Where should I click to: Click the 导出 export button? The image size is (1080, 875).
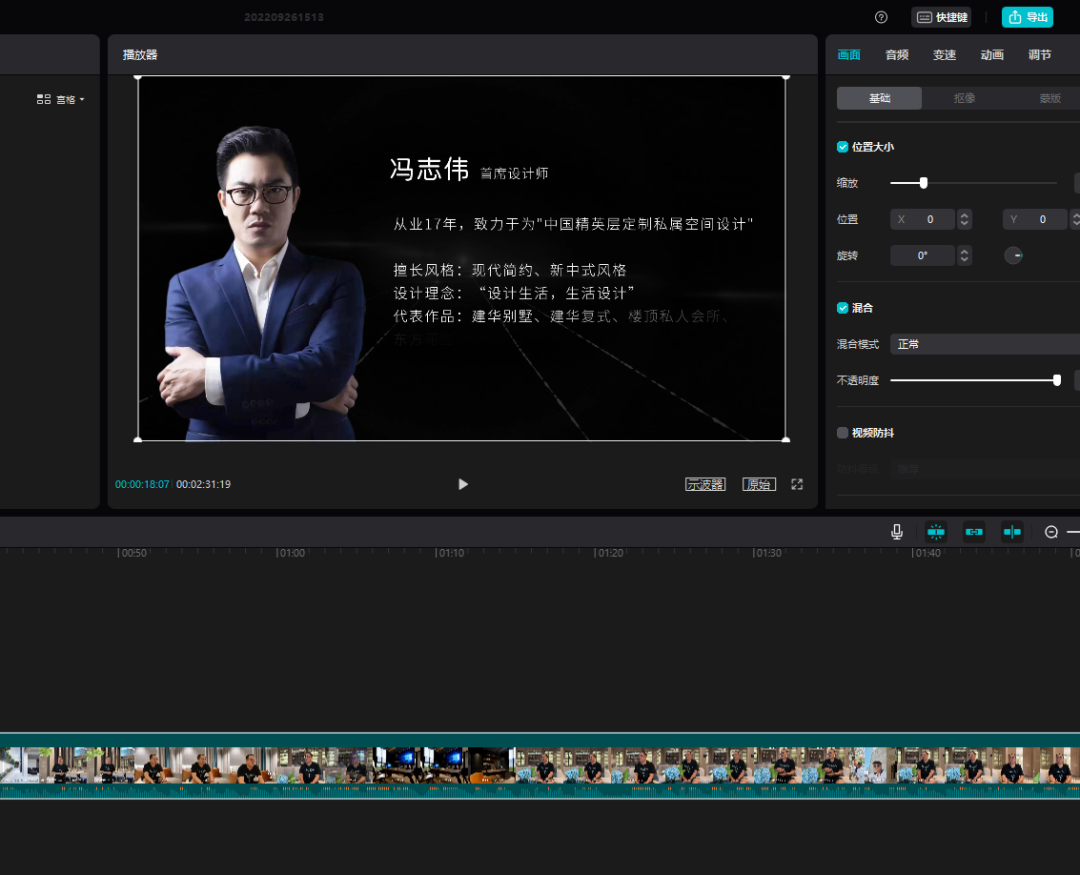(1027, 17)
